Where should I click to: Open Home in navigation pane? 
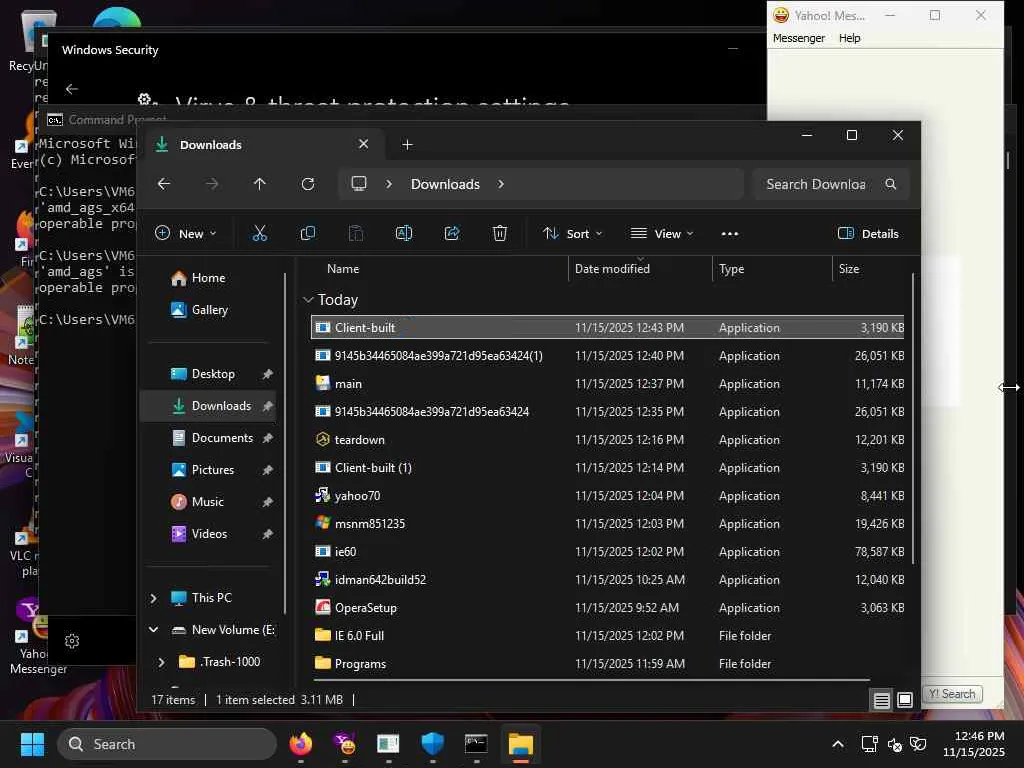pos(208,278)
